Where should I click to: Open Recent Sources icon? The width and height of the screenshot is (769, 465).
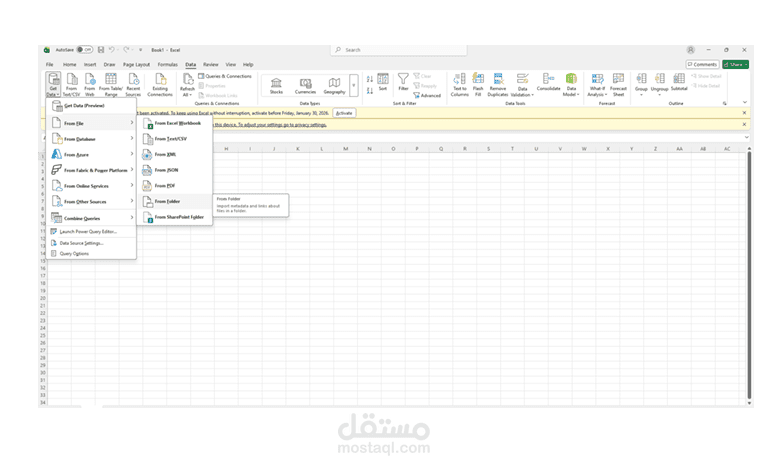pyautogui.click(x=133, y=85)
